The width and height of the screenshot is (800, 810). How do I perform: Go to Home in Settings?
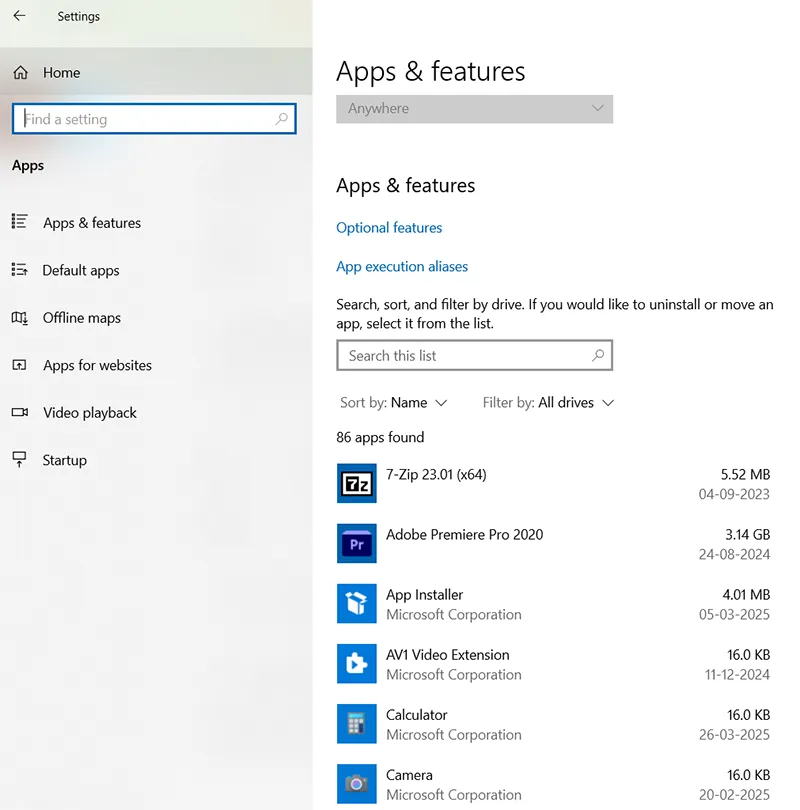tap(61, 72)
